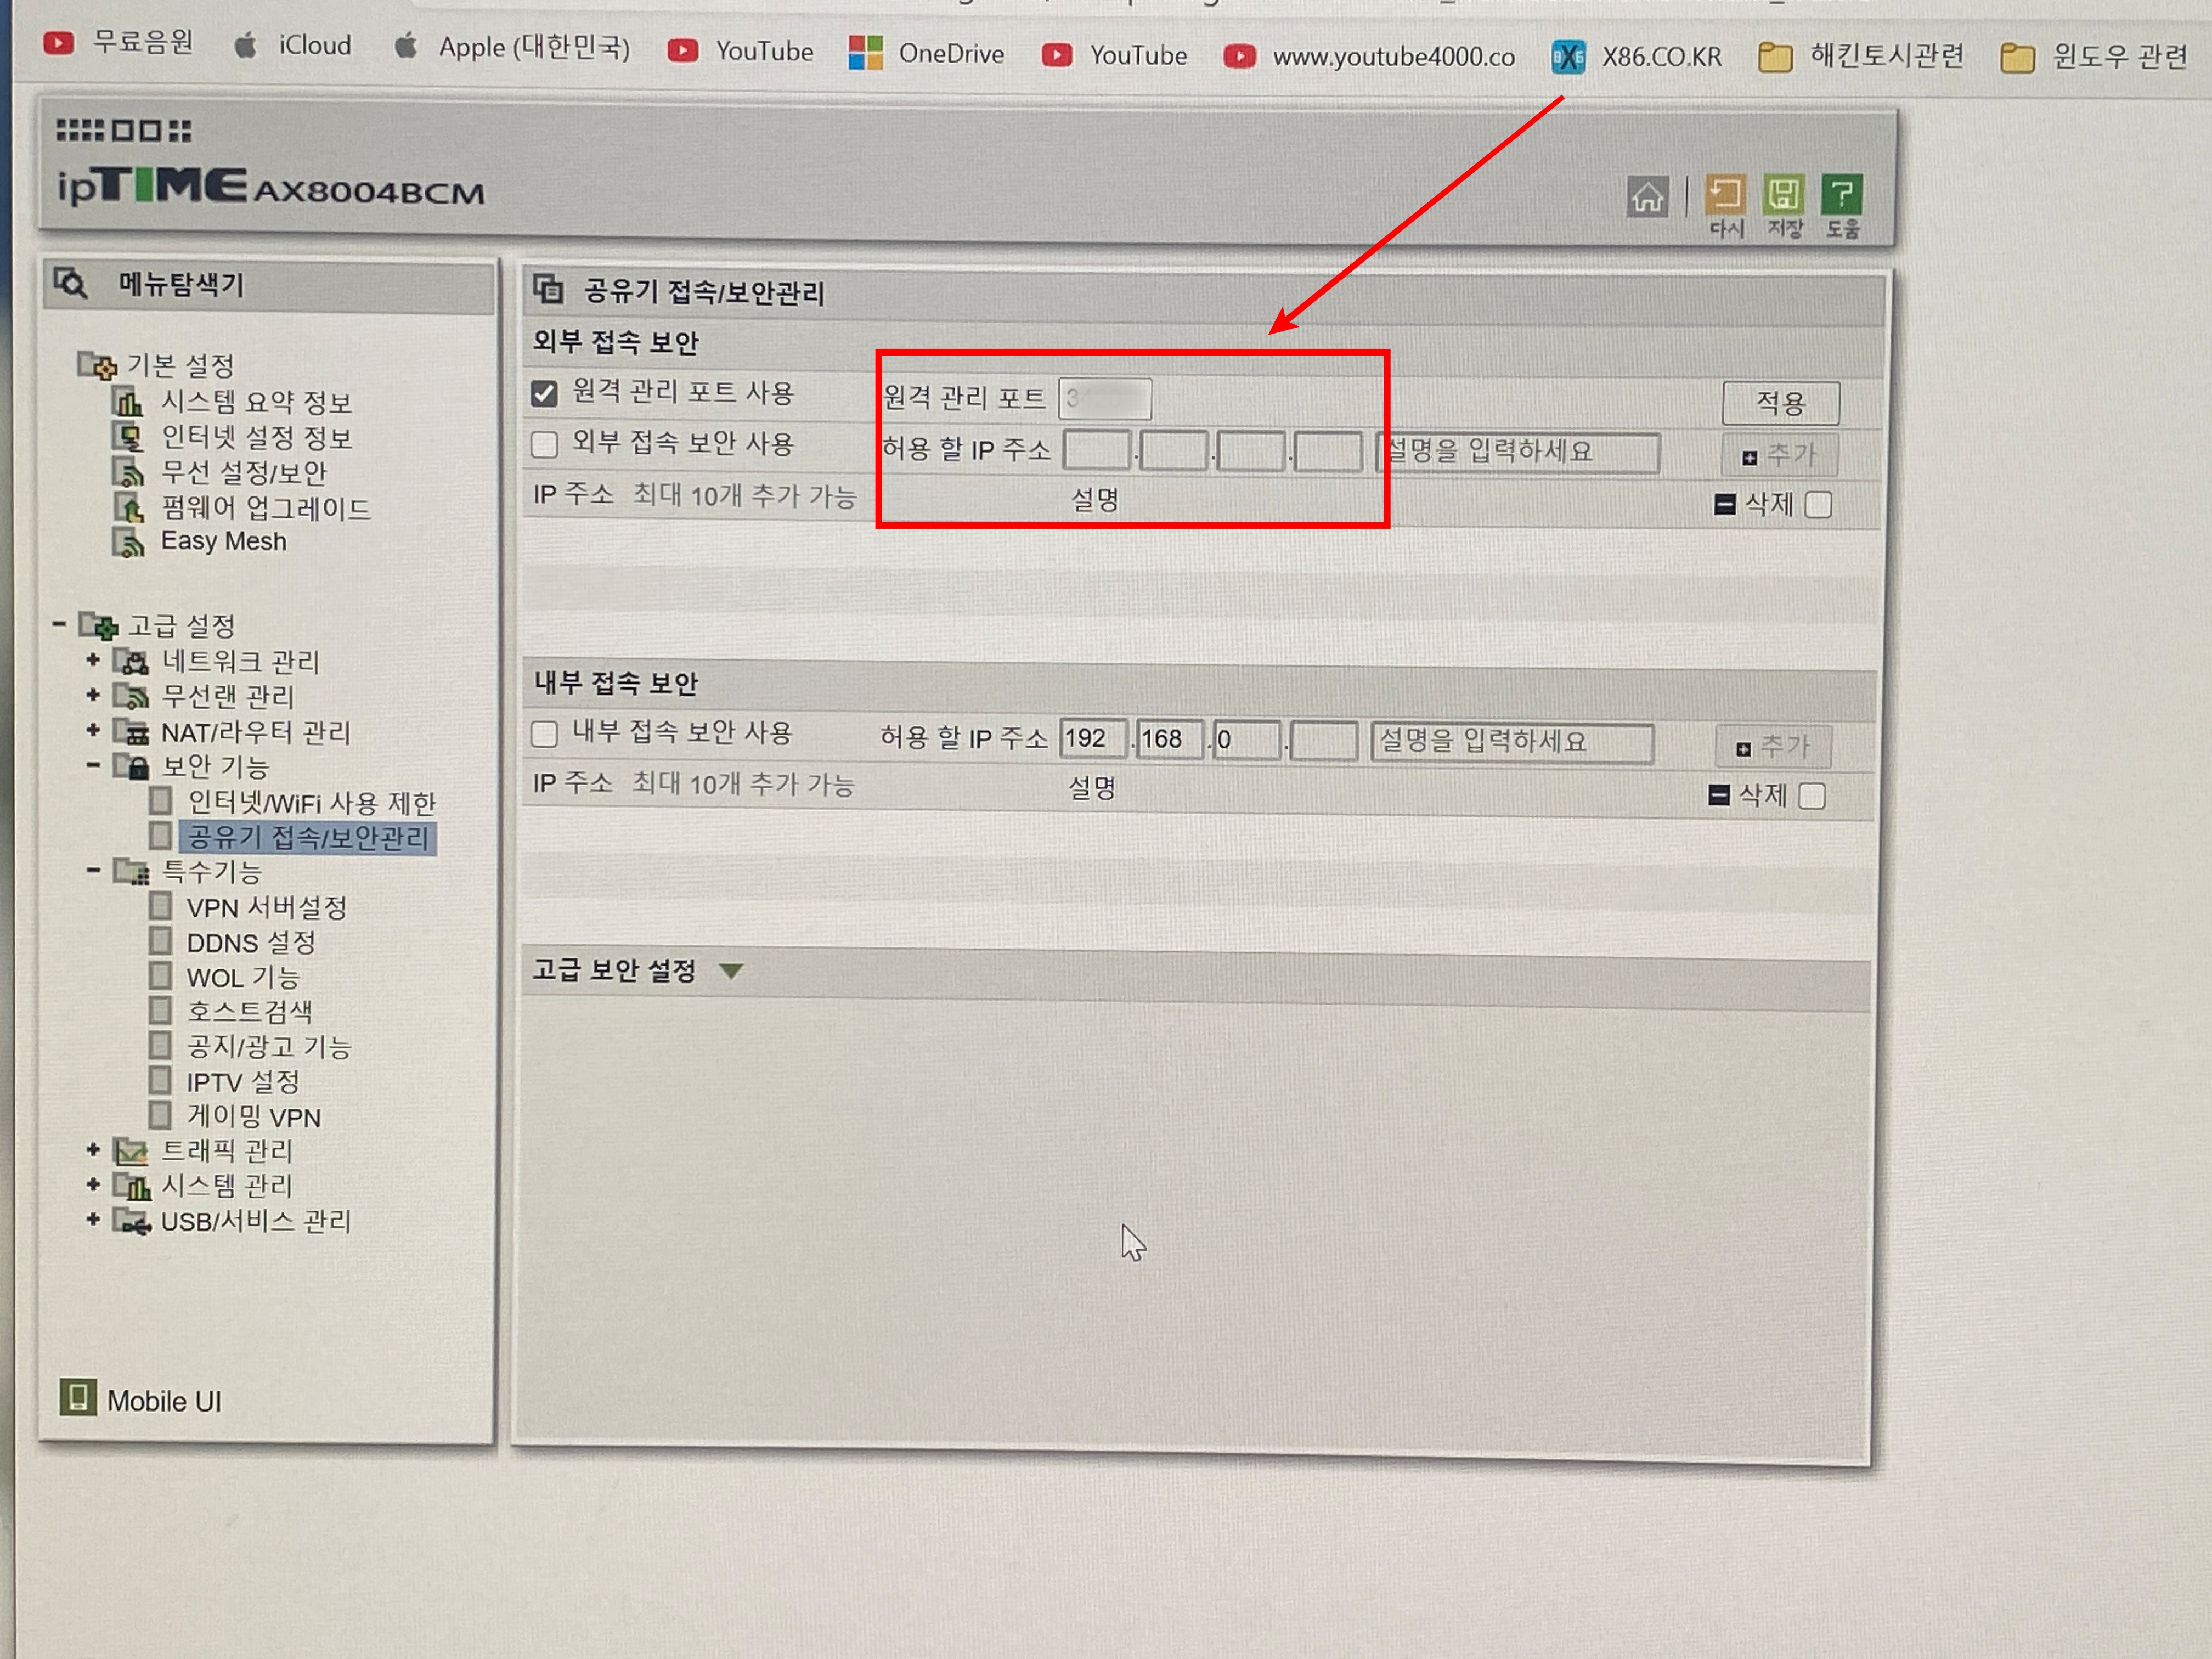
Task: Click the 메뉴탐색기 magnifier icon
Action: tap(71, 284)
